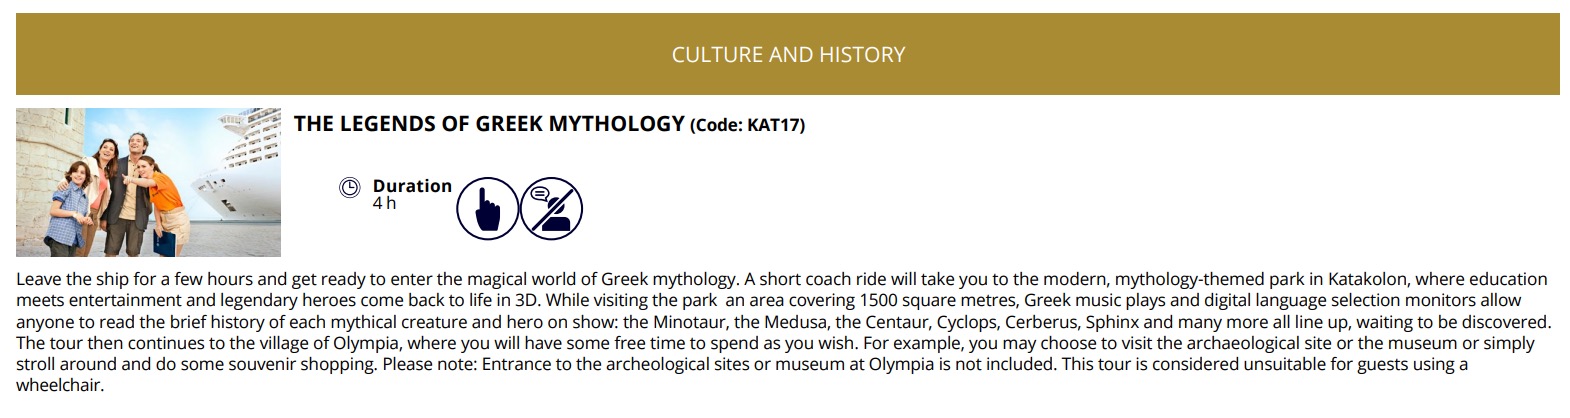Viewport: 1570px width, 418px height.
Task: Open the family and cruise ship thumbnail
Action: [x=148, y=182]
